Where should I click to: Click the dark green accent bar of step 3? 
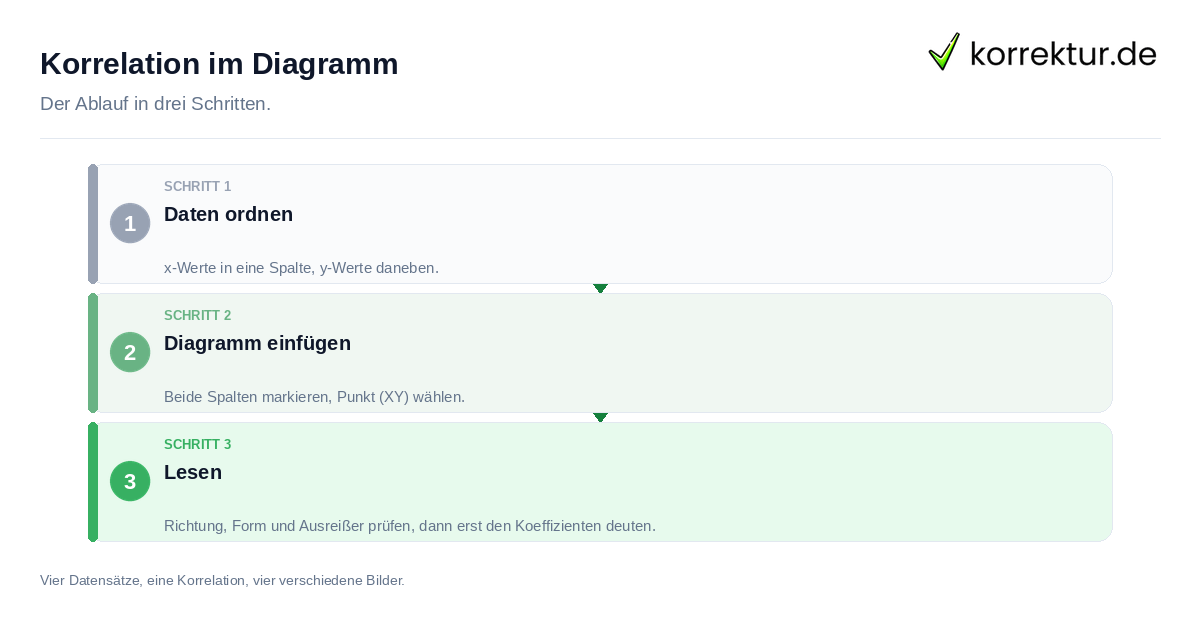click(93, 482)
